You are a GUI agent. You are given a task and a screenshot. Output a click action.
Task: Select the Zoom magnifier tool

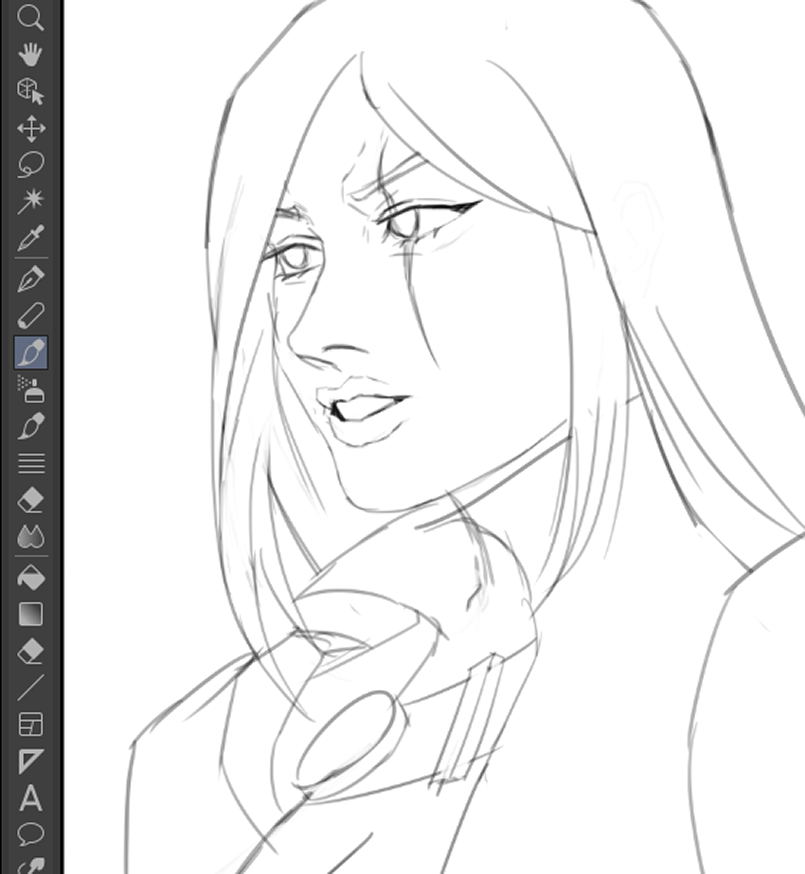(31, 17)
